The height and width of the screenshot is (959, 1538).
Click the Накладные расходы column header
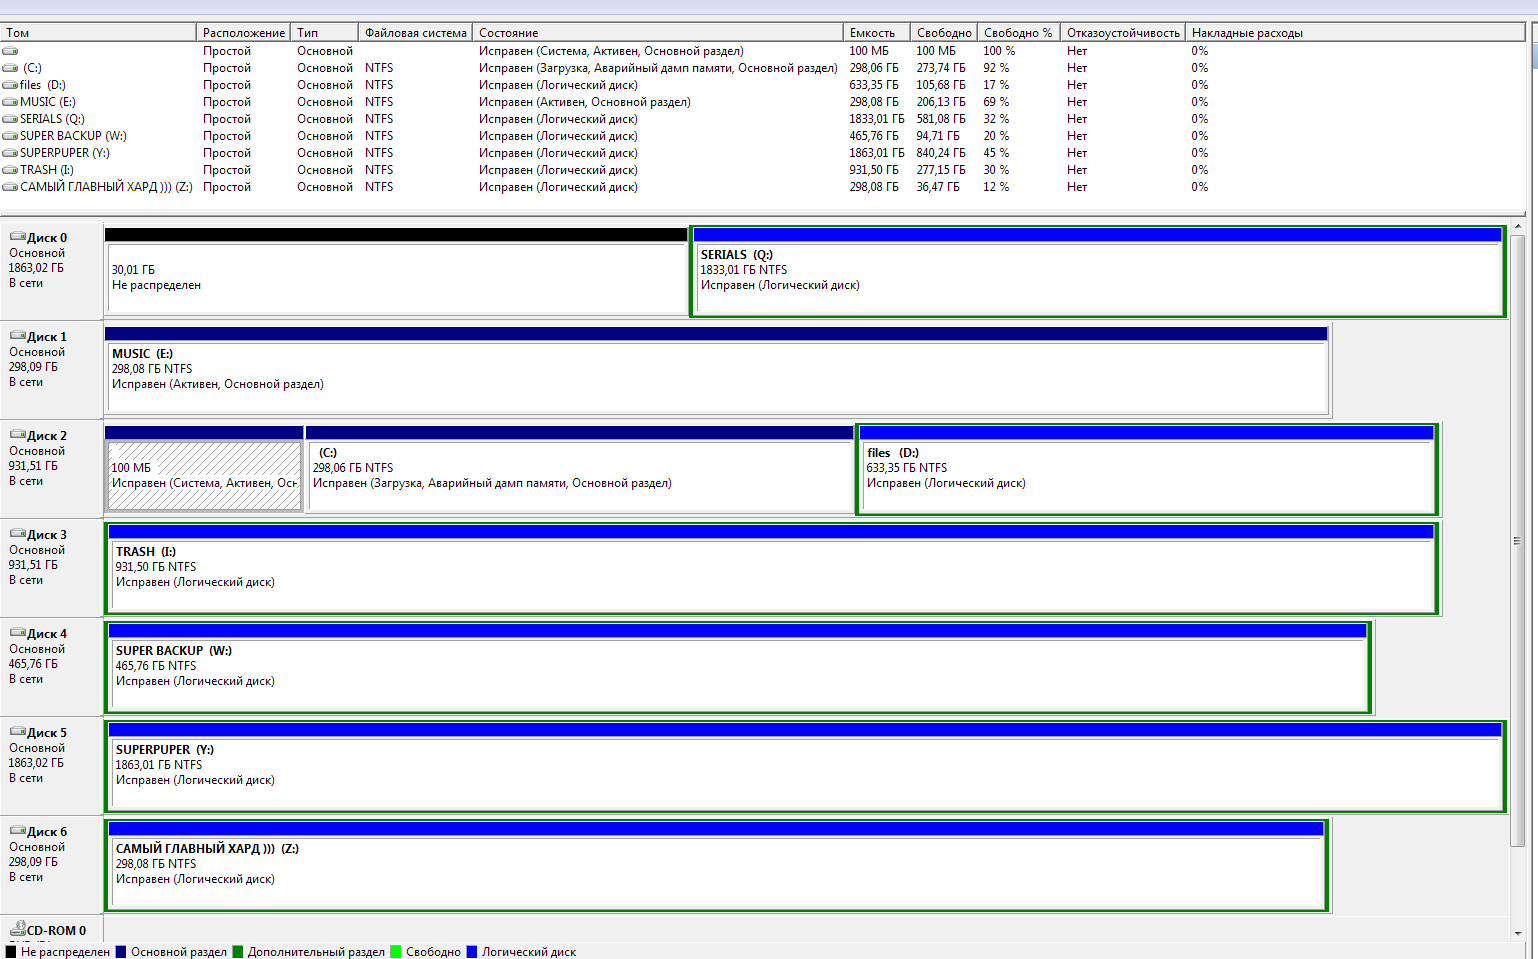coord(1355,33)
